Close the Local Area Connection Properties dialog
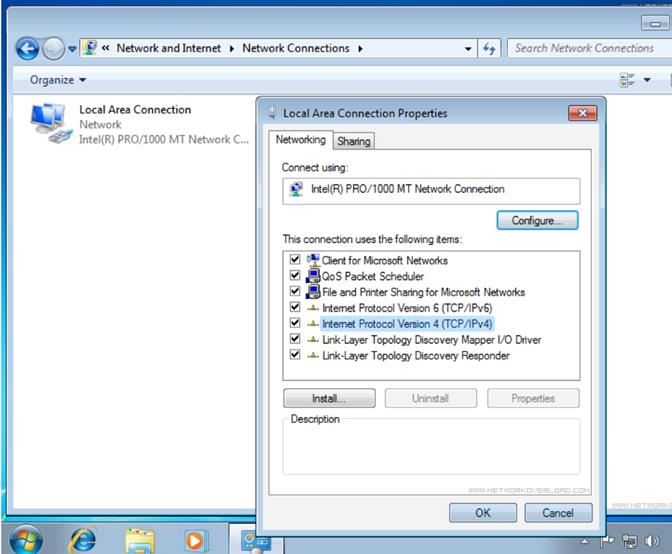The image size is (672, 554). 583,113
